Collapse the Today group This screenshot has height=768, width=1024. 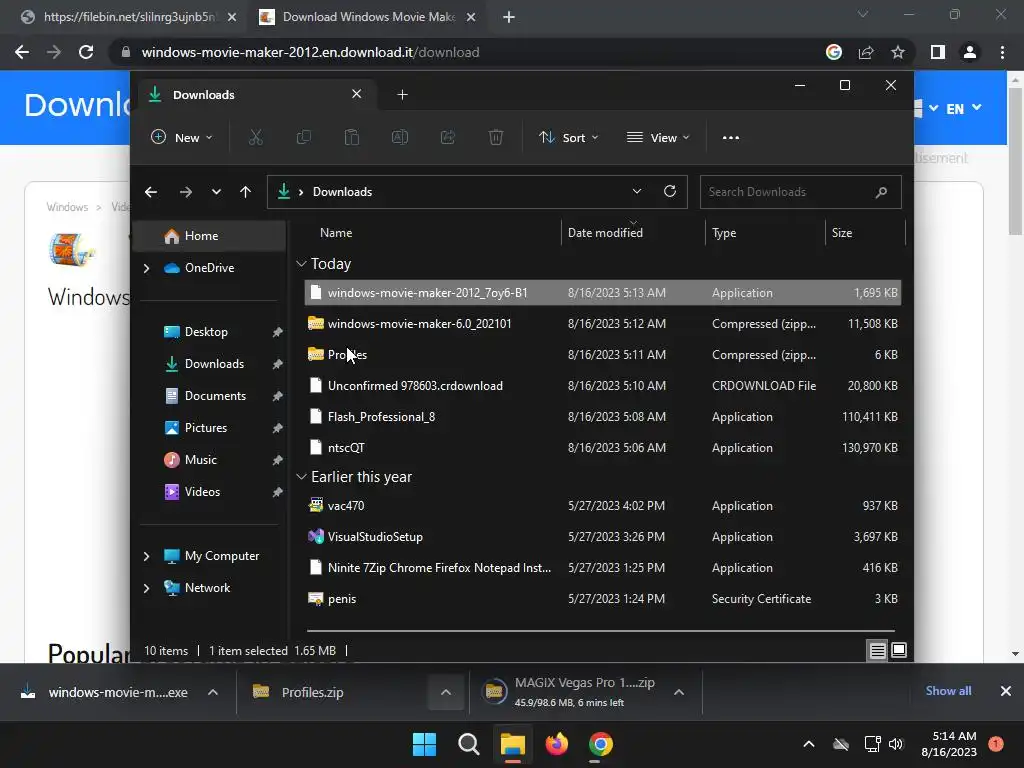tap(301, 264)
